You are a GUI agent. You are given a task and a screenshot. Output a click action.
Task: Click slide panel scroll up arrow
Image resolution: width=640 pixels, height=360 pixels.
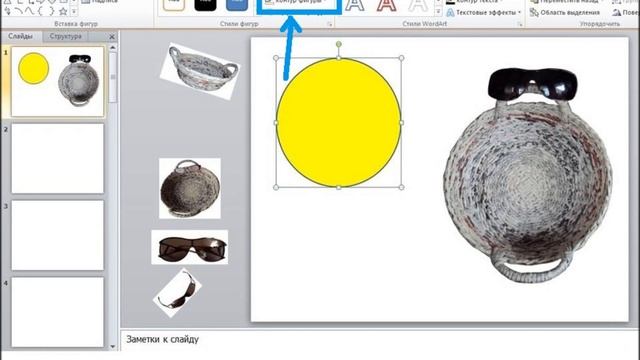(x=113, y=48)
